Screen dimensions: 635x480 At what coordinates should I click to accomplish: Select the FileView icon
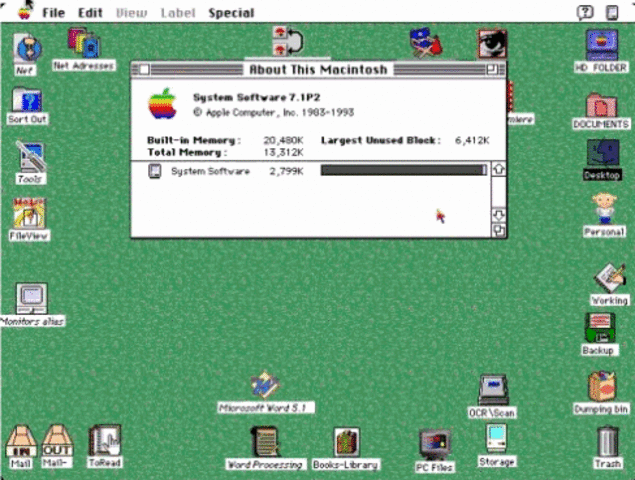[x=29, y=213]
